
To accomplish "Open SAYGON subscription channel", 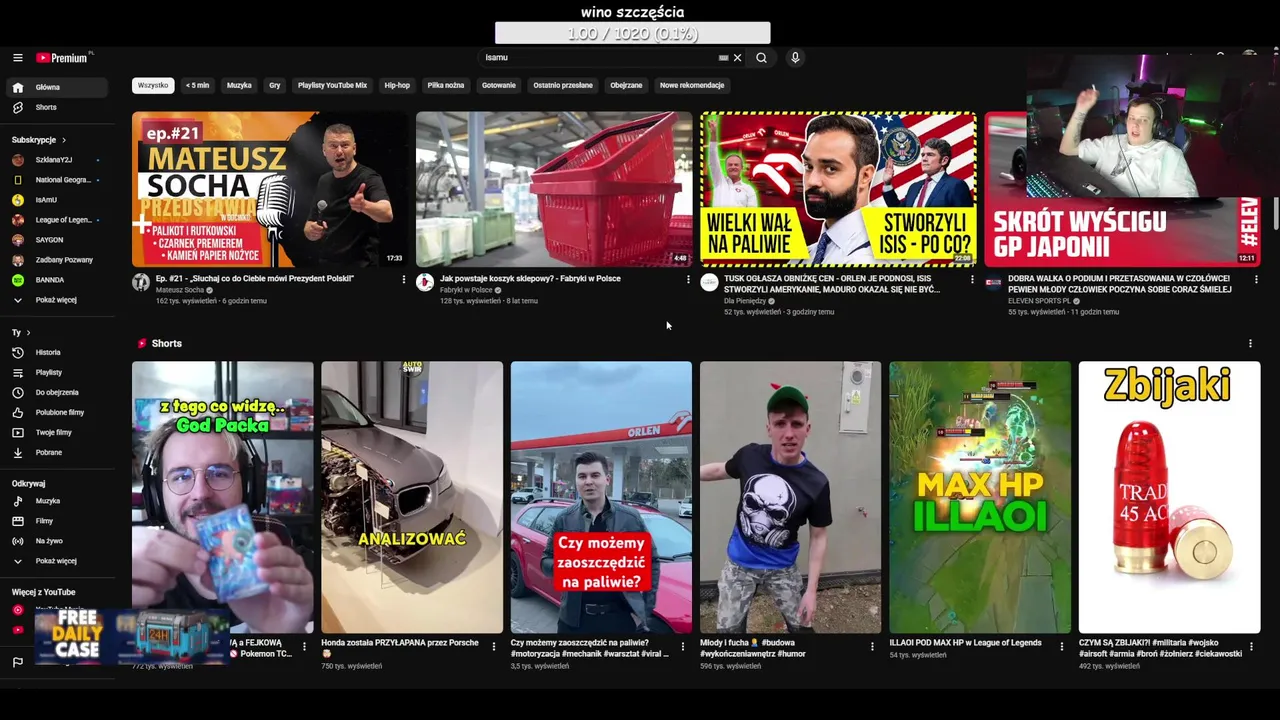I will tap(57, 240).
